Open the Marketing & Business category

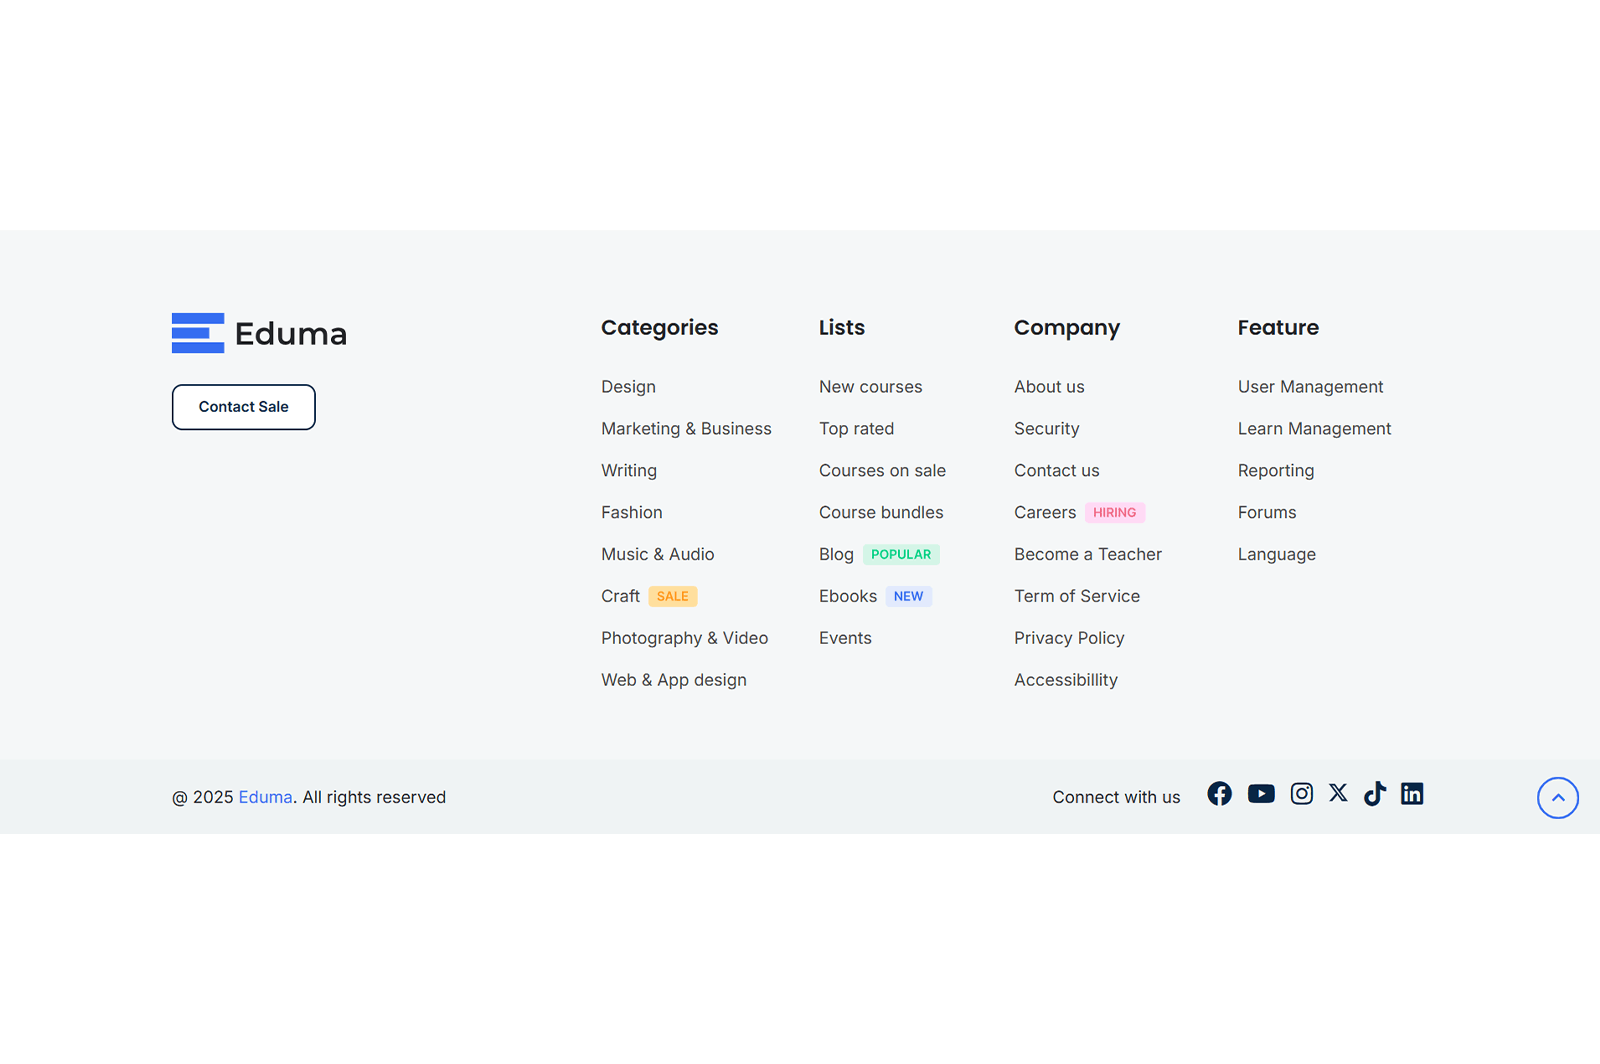point(686,429)
